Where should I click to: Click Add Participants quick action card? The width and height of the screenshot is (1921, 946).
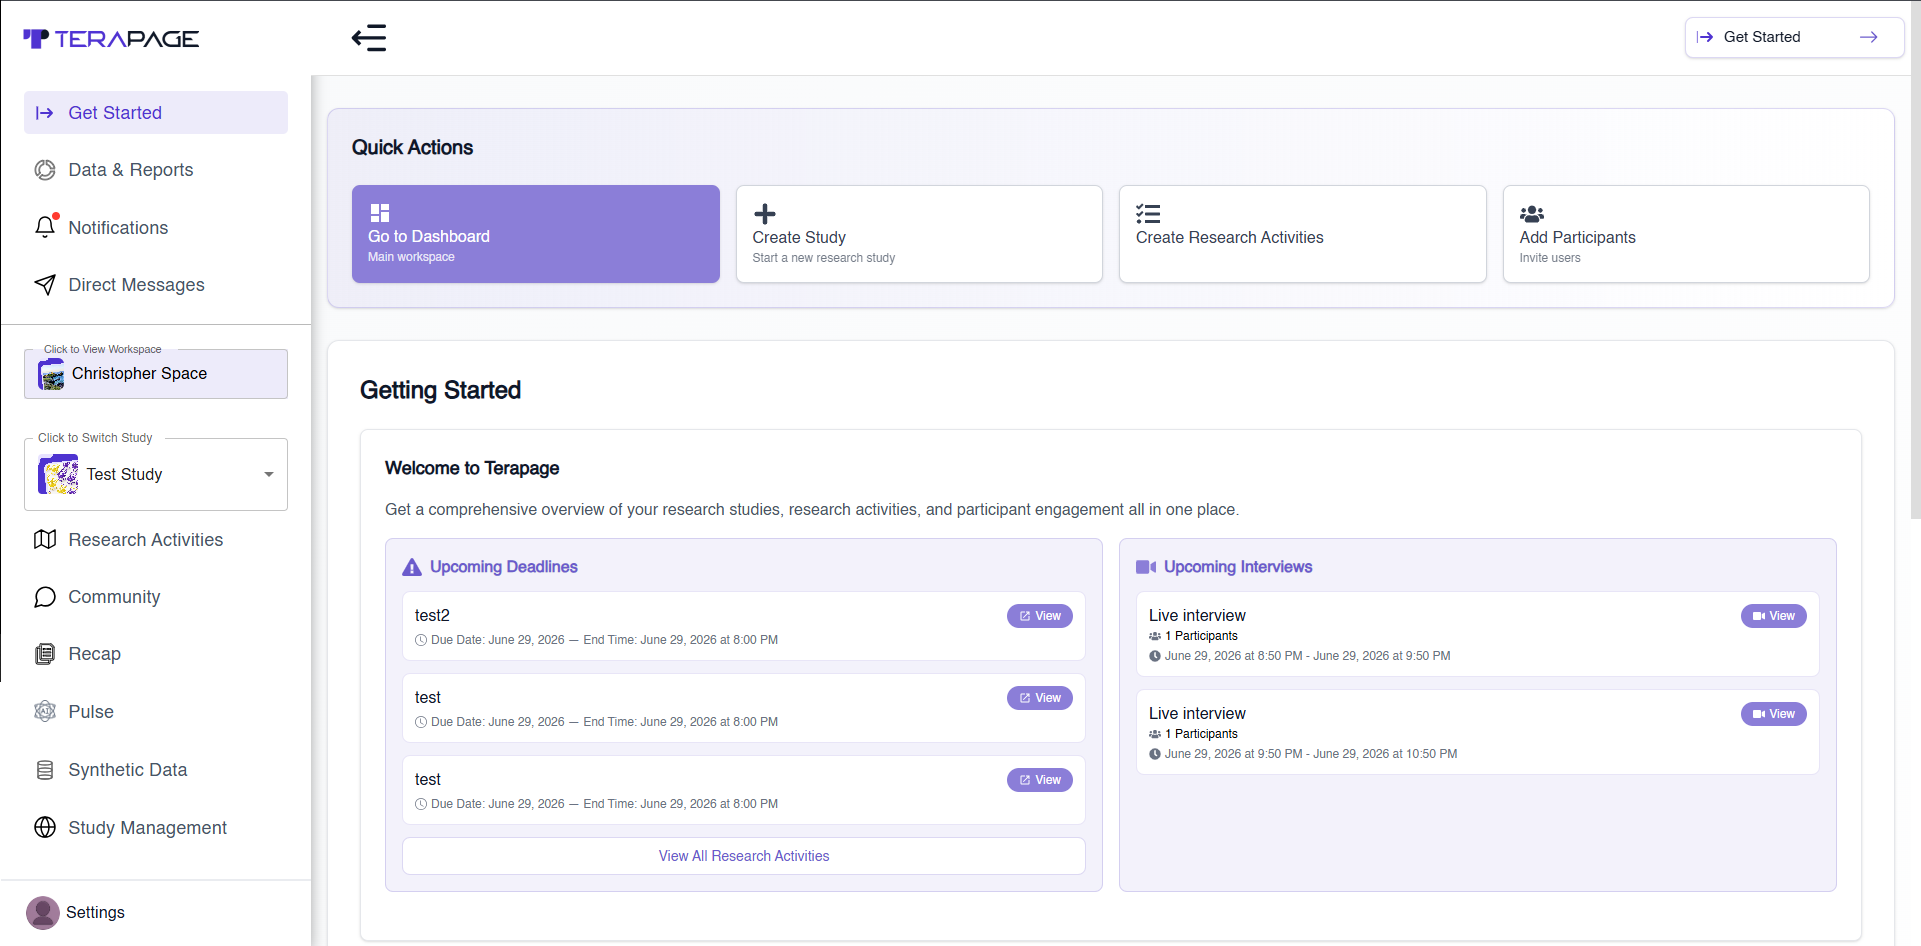coord(1686,234)
